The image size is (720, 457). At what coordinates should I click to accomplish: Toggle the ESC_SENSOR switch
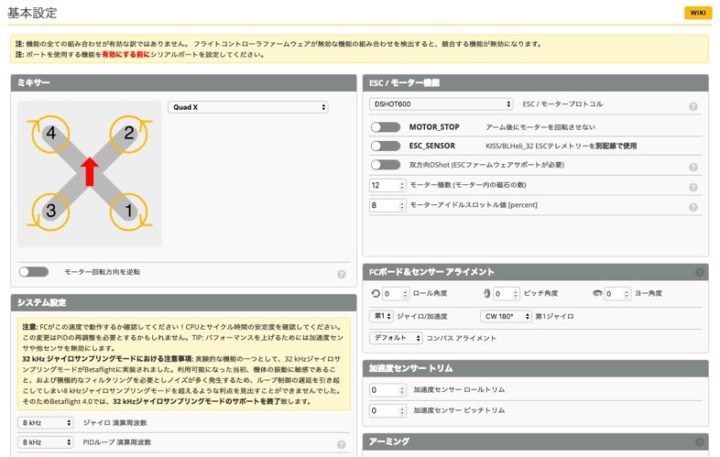pyautogui.click(x=385, y=146)
